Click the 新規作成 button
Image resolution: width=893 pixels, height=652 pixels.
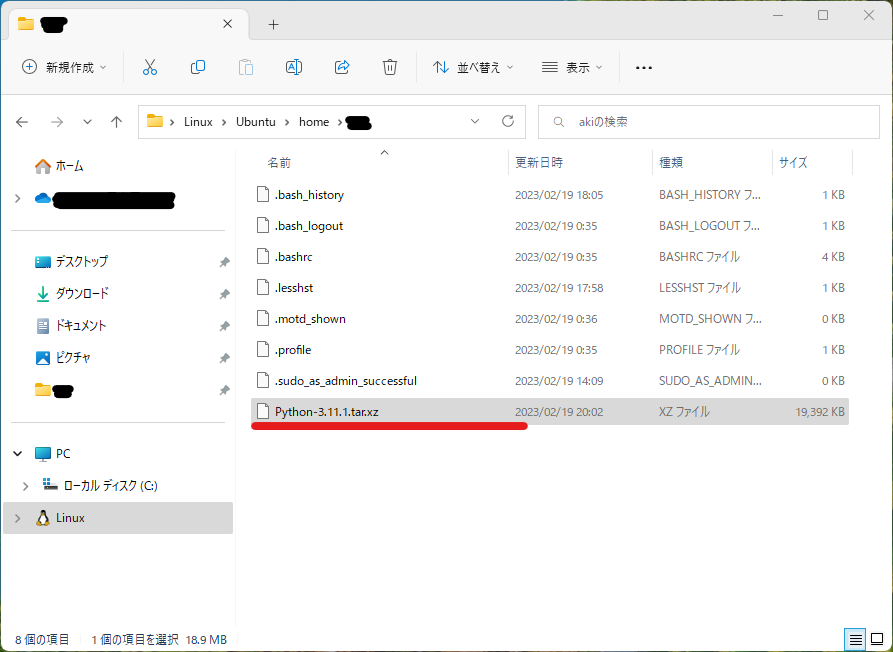click(63, 67)
